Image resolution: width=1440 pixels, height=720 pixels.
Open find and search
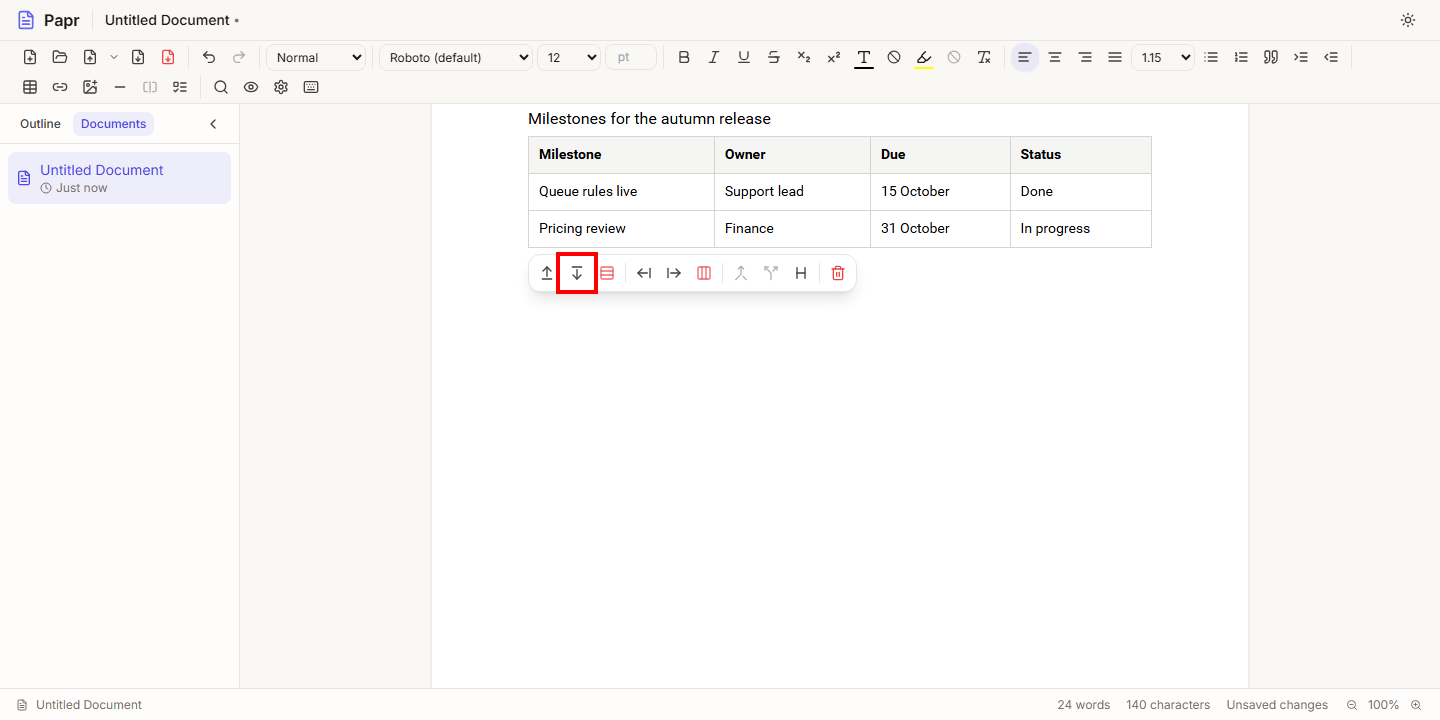[x=221, y=87]
